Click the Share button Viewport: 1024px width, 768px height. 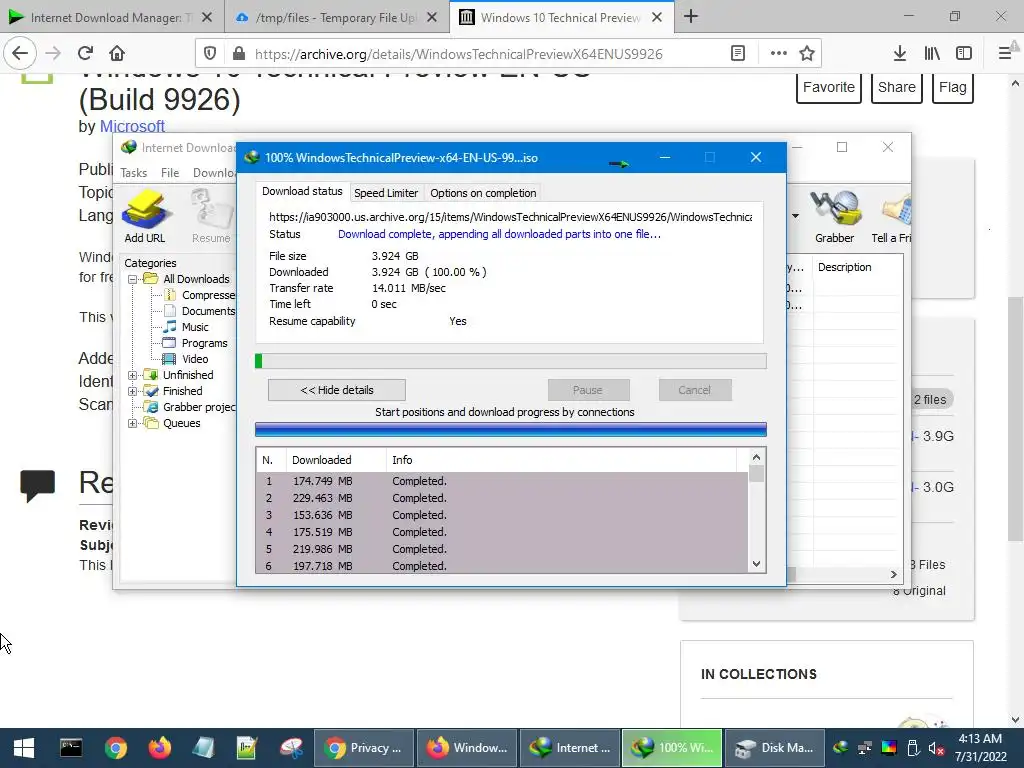(x=897, y=88)
